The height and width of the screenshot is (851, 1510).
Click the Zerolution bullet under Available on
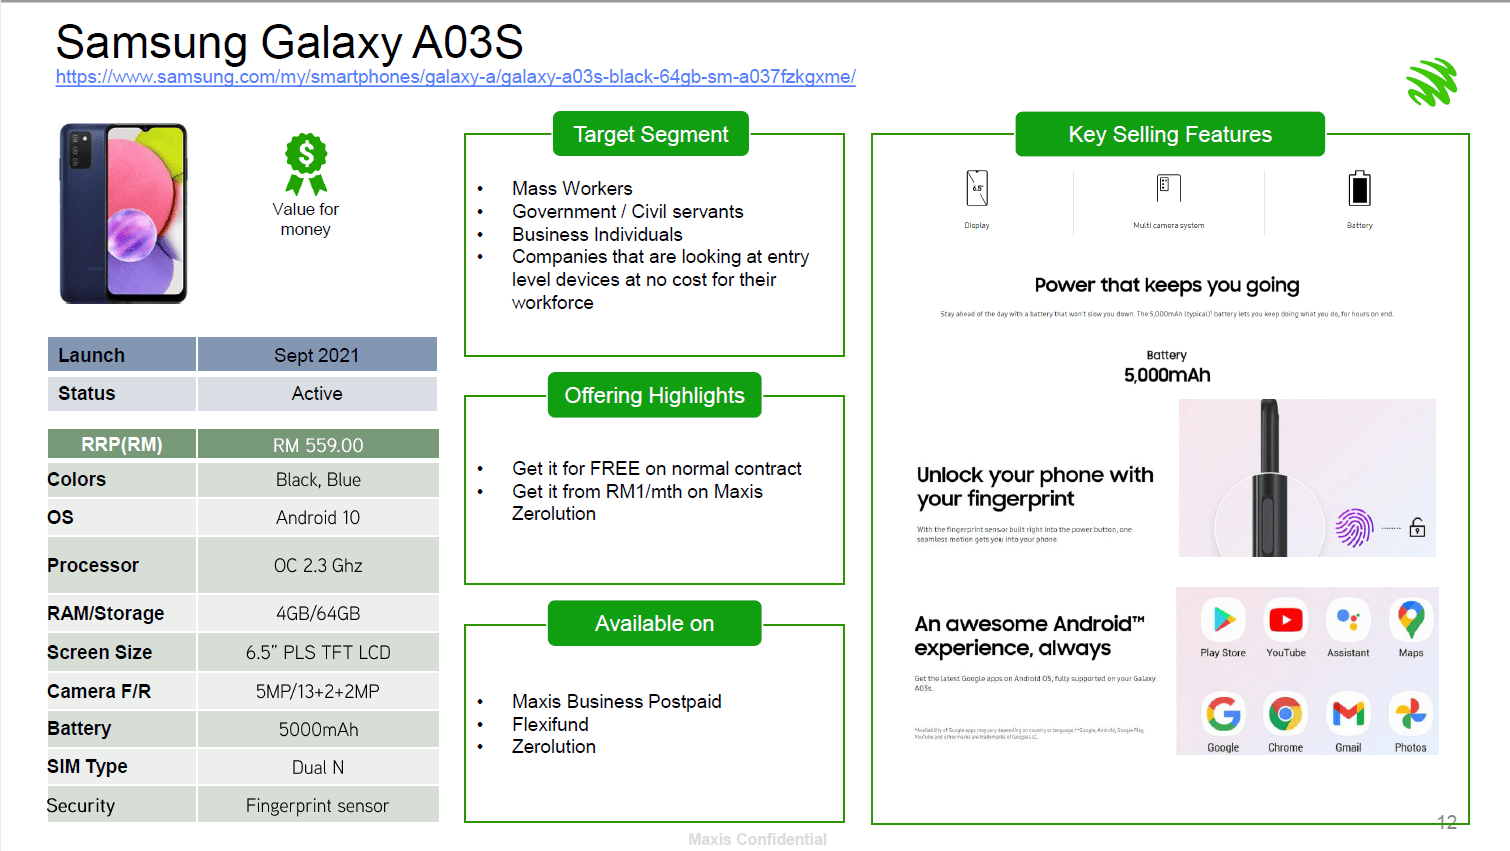tap(554, 746)
